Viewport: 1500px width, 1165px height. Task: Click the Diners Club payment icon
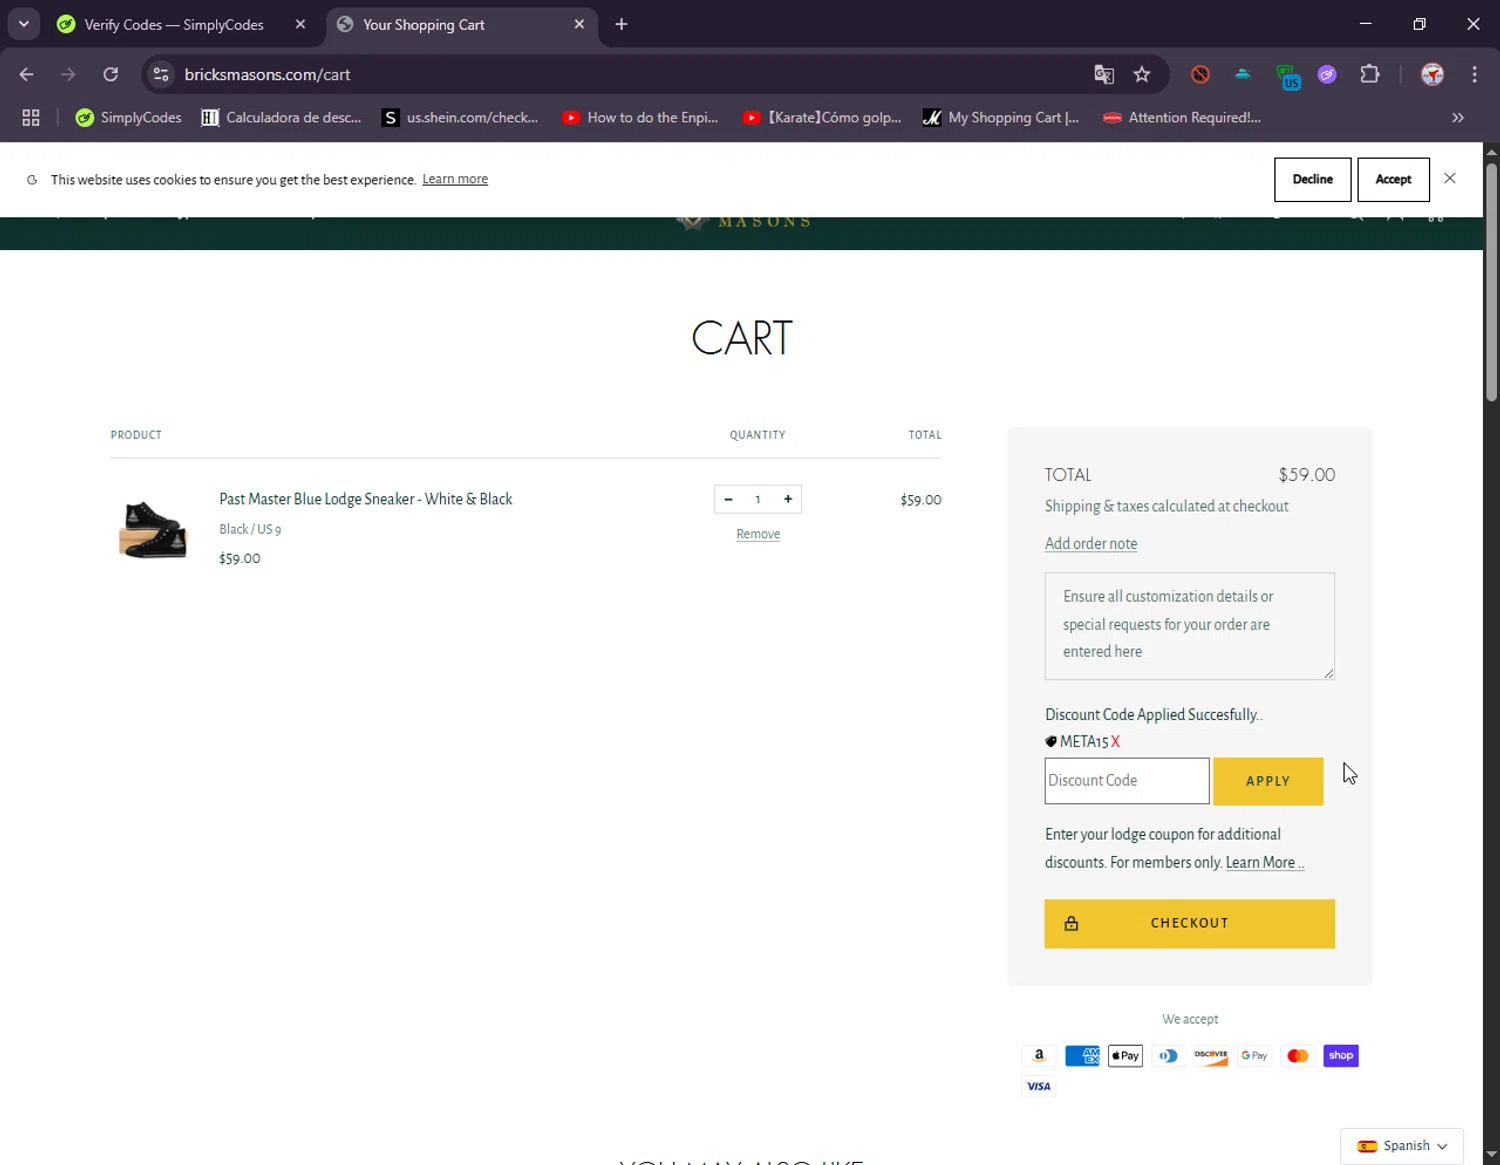pos(1168,1056)
